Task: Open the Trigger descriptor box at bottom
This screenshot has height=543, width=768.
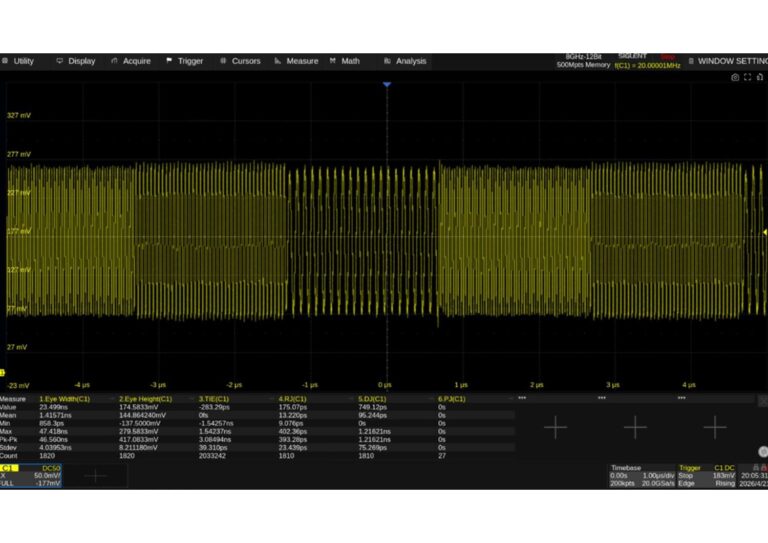Action: click(x=707, y=476)
